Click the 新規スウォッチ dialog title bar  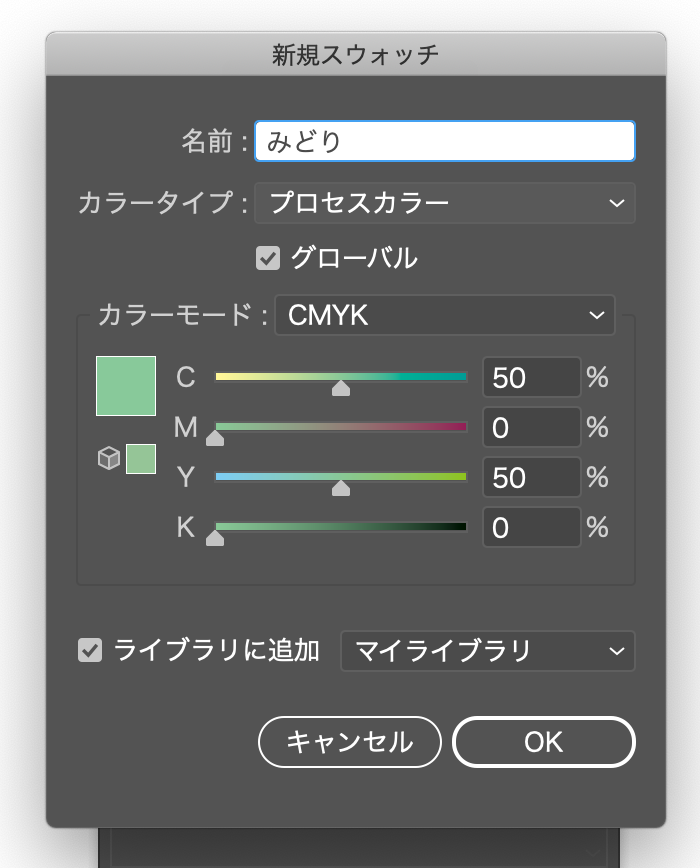356,54
